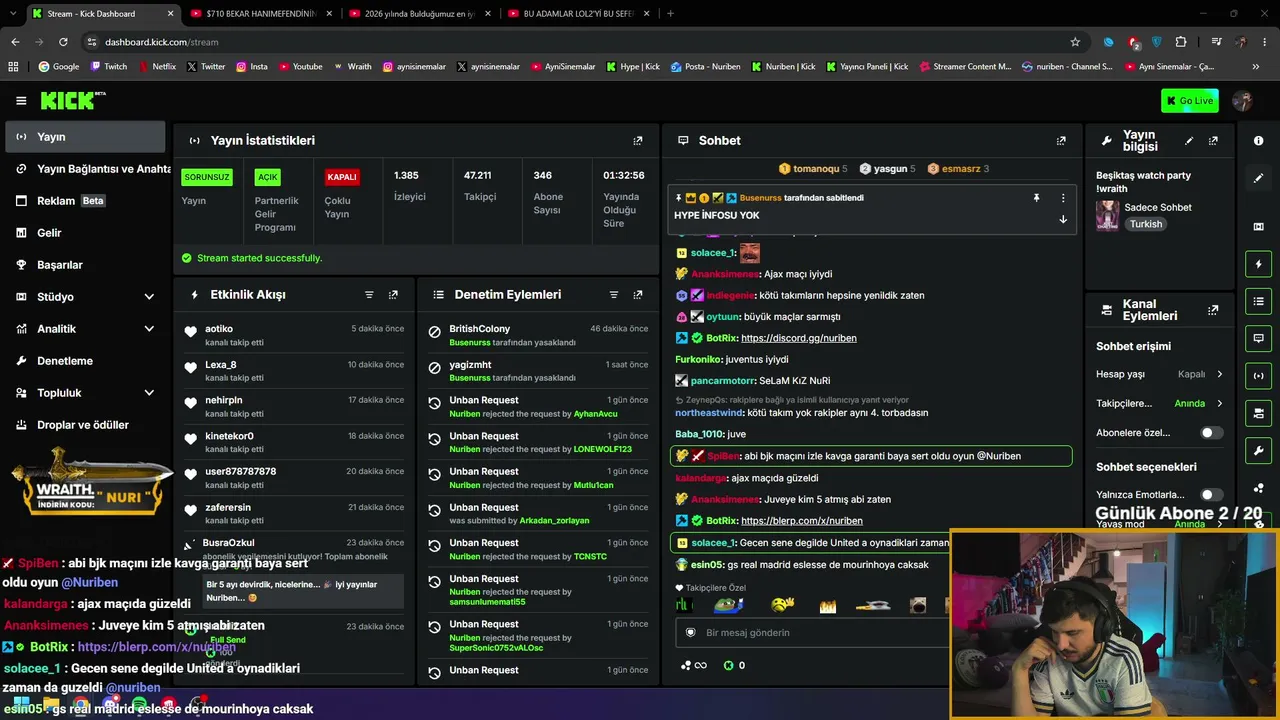Viewport: 1280px width, 720px height.
Task: Open Droplar ve ödüller sidebar item
Action: (85, 425)
